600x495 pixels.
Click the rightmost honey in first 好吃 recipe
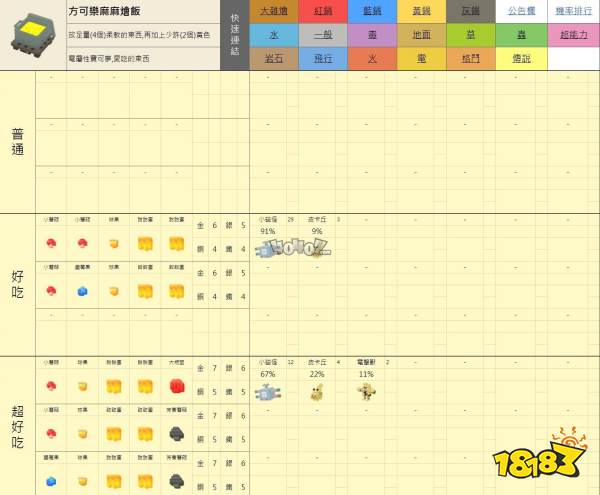pos(177,244)
